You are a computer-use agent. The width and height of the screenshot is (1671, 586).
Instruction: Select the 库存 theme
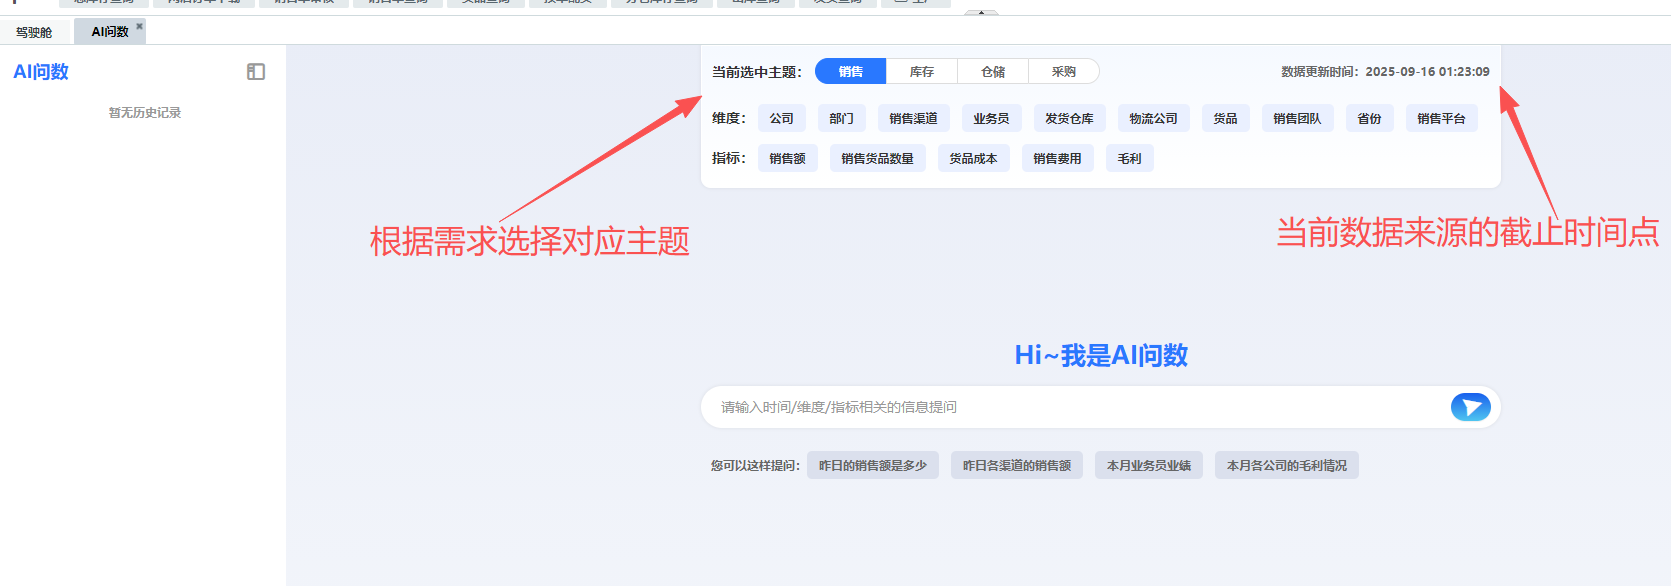tap(921, 72)
